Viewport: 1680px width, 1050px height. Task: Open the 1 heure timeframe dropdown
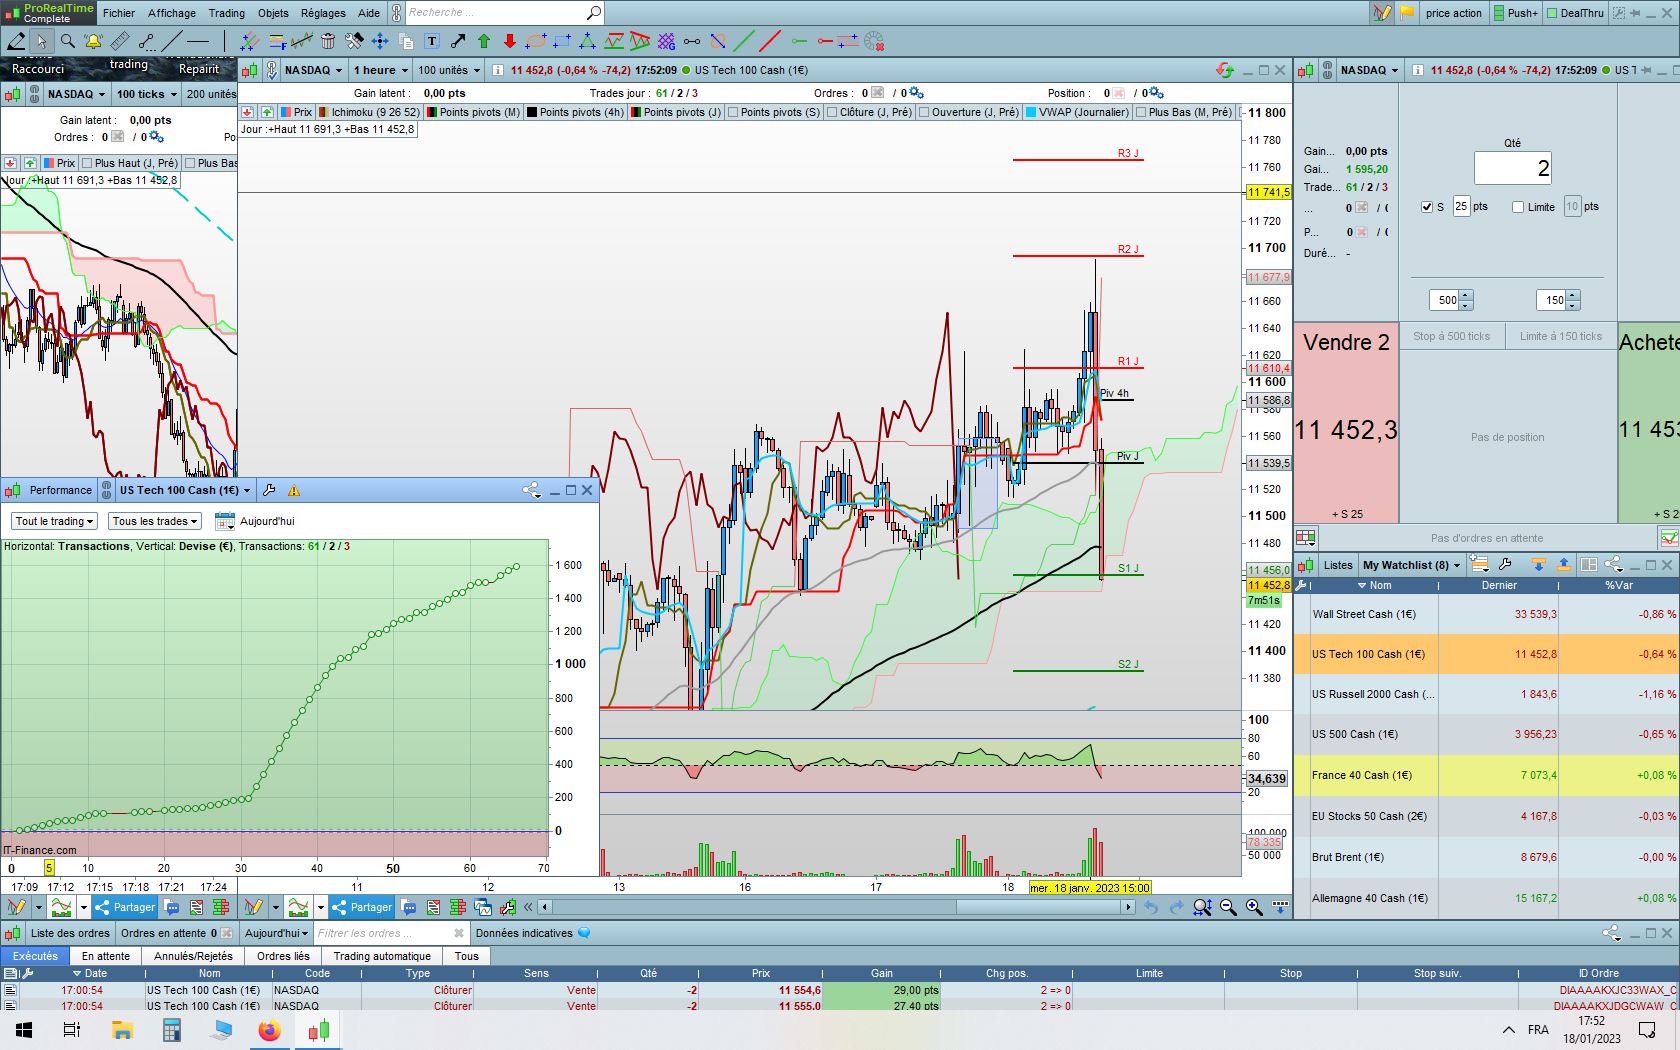pyautogui.click(x=380, y=70)
